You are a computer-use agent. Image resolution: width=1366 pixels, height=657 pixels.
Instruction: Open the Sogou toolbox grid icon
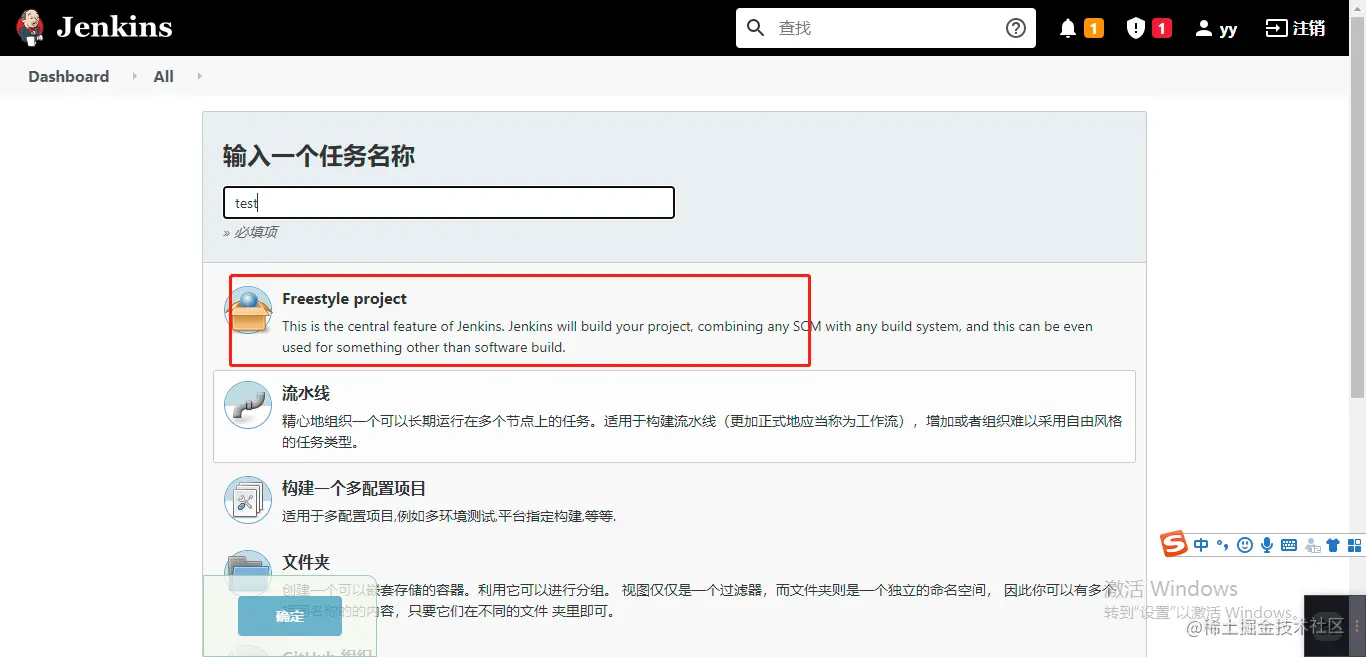click(x=1354, y=545)
